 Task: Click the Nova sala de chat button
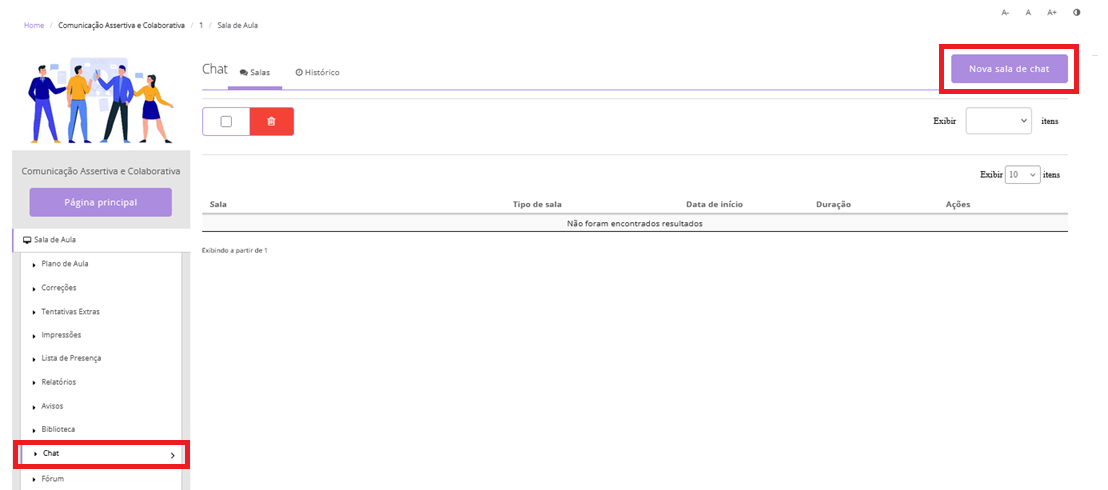(1009, 69)
